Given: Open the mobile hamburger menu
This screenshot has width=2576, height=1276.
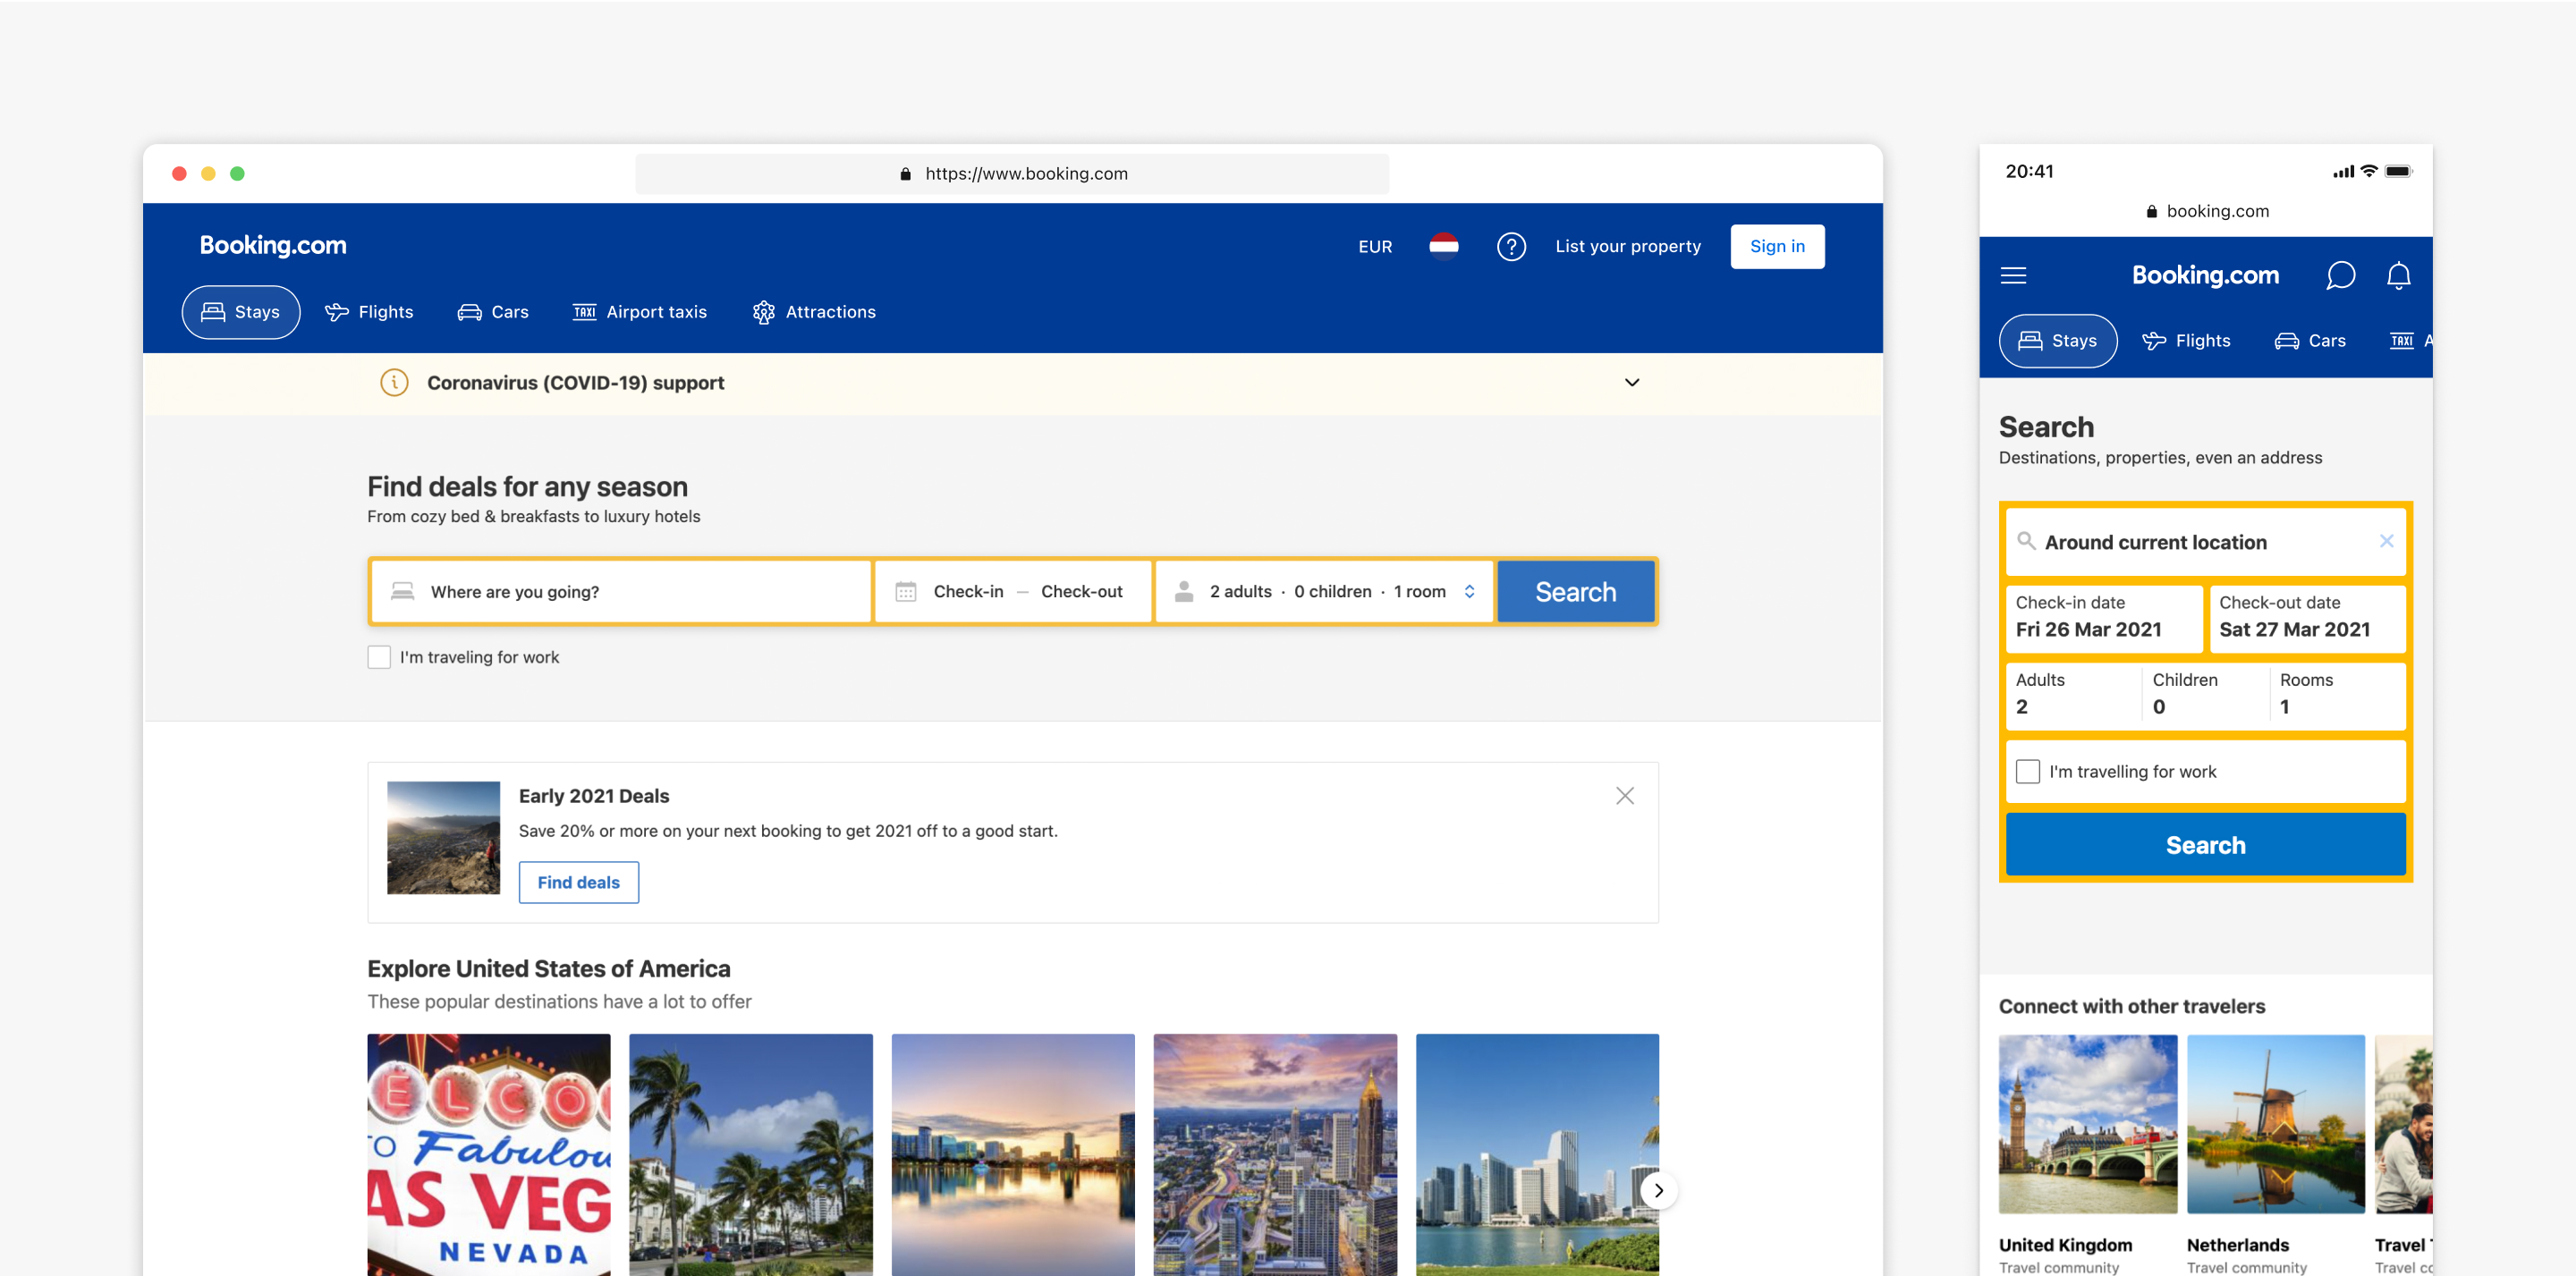Looking at the screenshot, I should 2013,275.
